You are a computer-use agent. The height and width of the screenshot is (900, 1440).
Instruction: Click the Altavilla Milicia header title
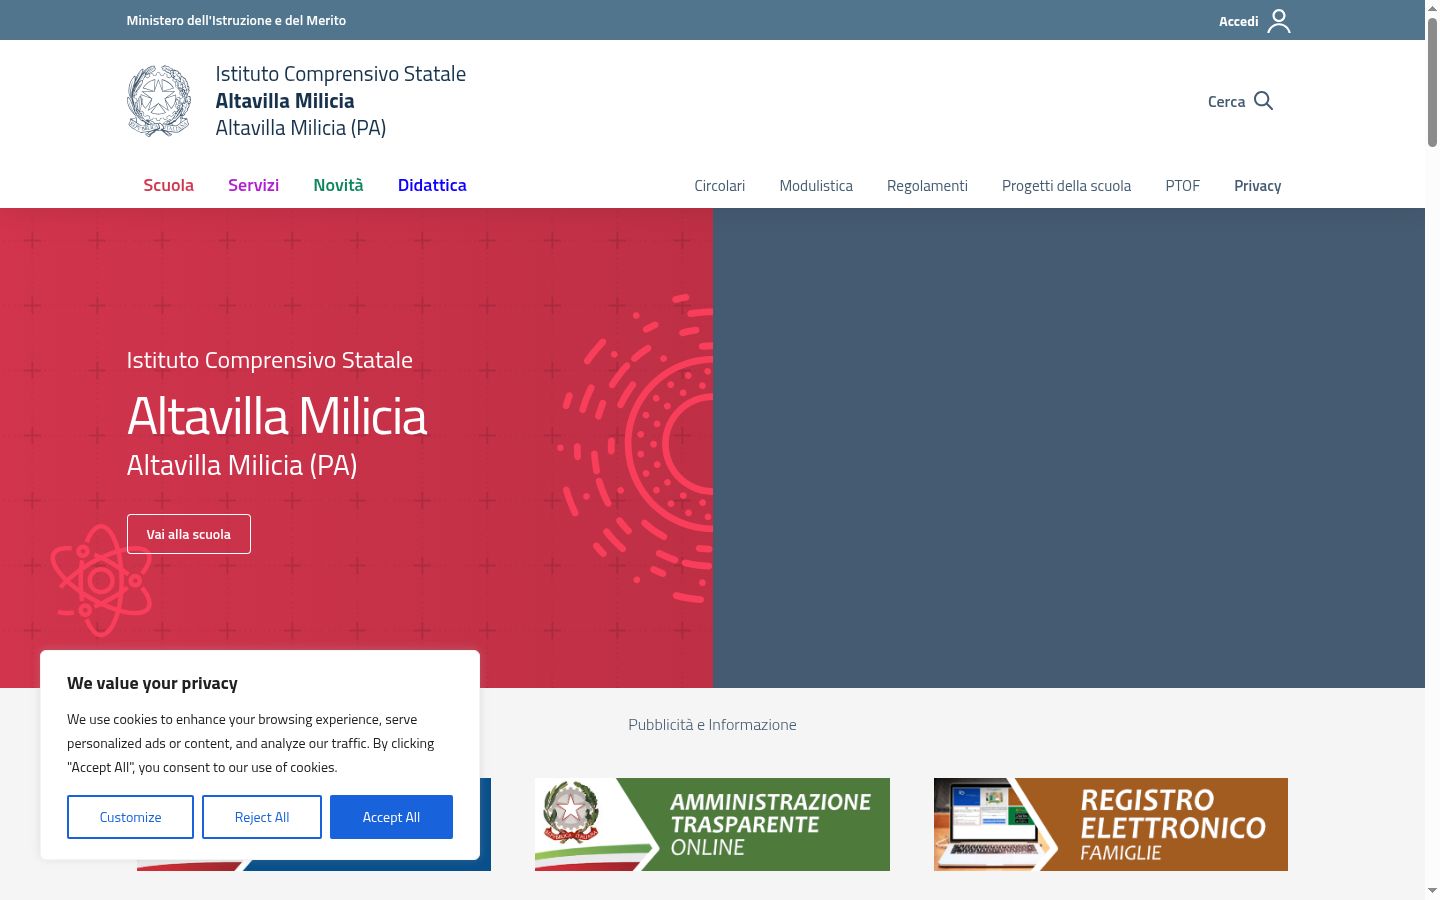[x=285, y=100]
